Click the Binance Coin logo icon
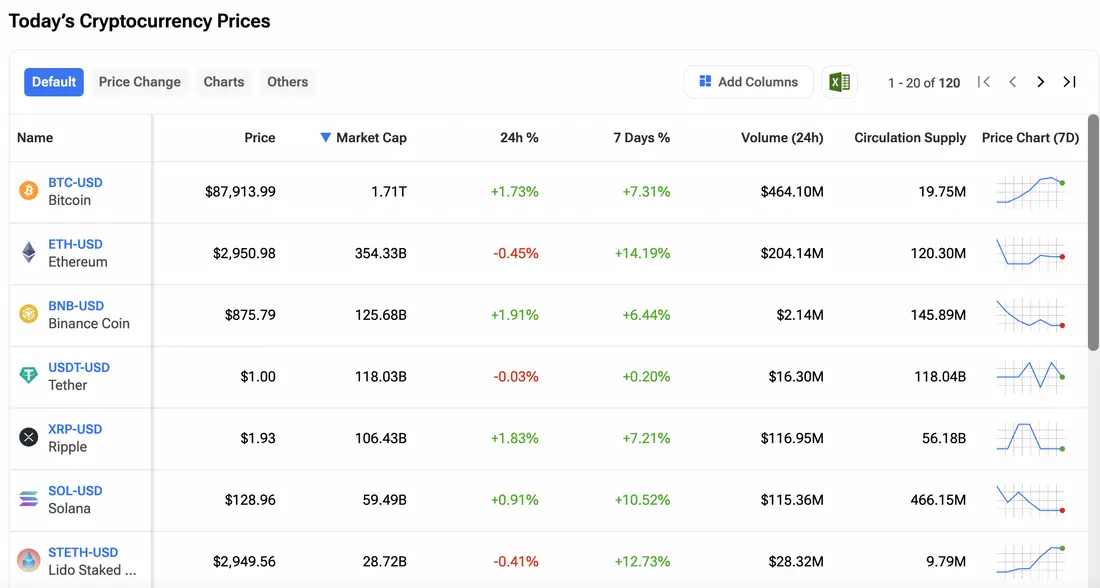The image size is (1100, 588). pyautogui.click(x=29, y=314)
